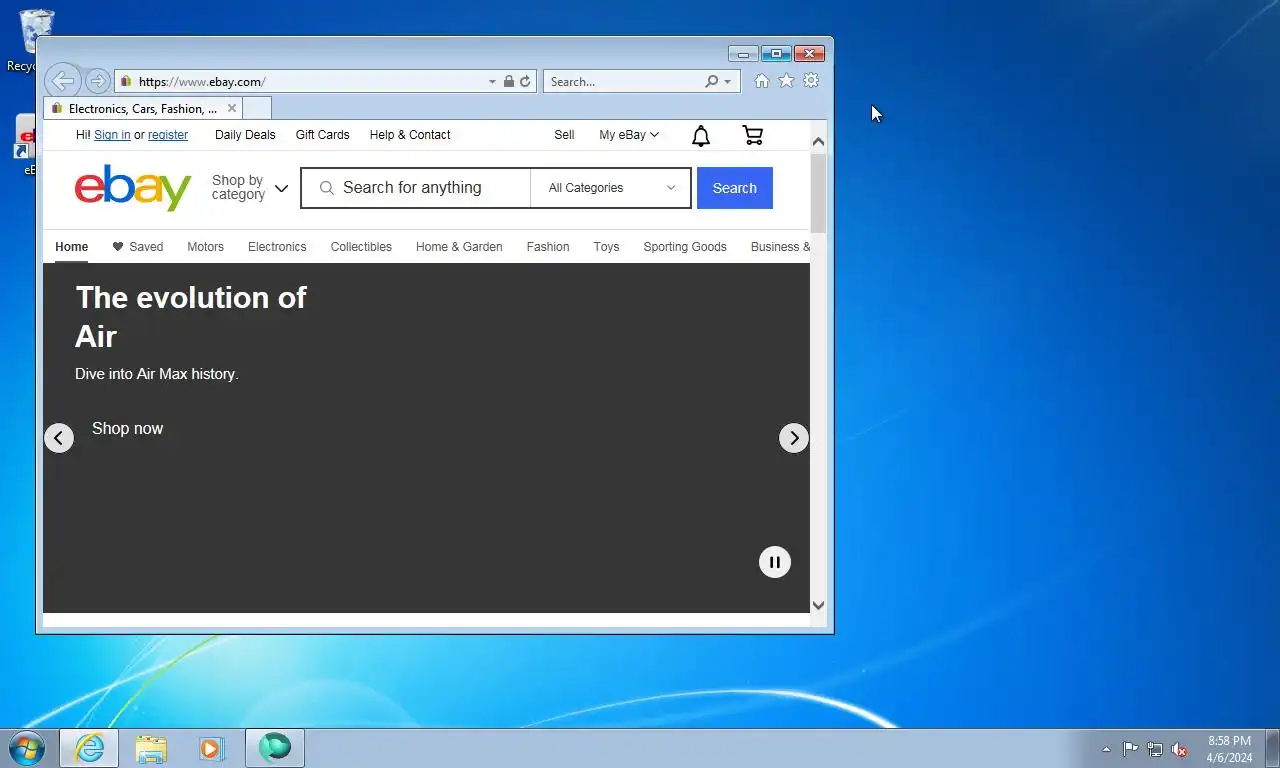Click the green round taskbar app icon
This screenshot has width=1280, height=768.
pyautogui.click(x=275, y=748)
